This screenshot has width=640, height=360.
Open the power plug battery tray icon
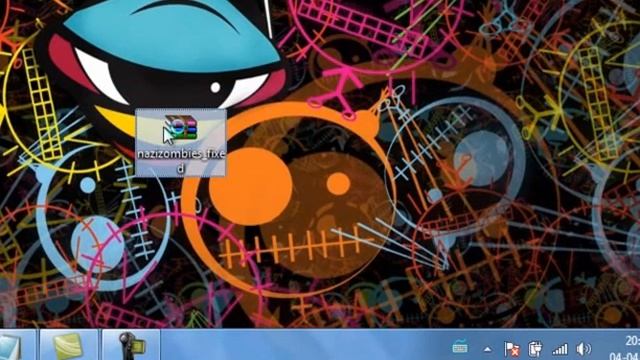click(x=535, y=349)
